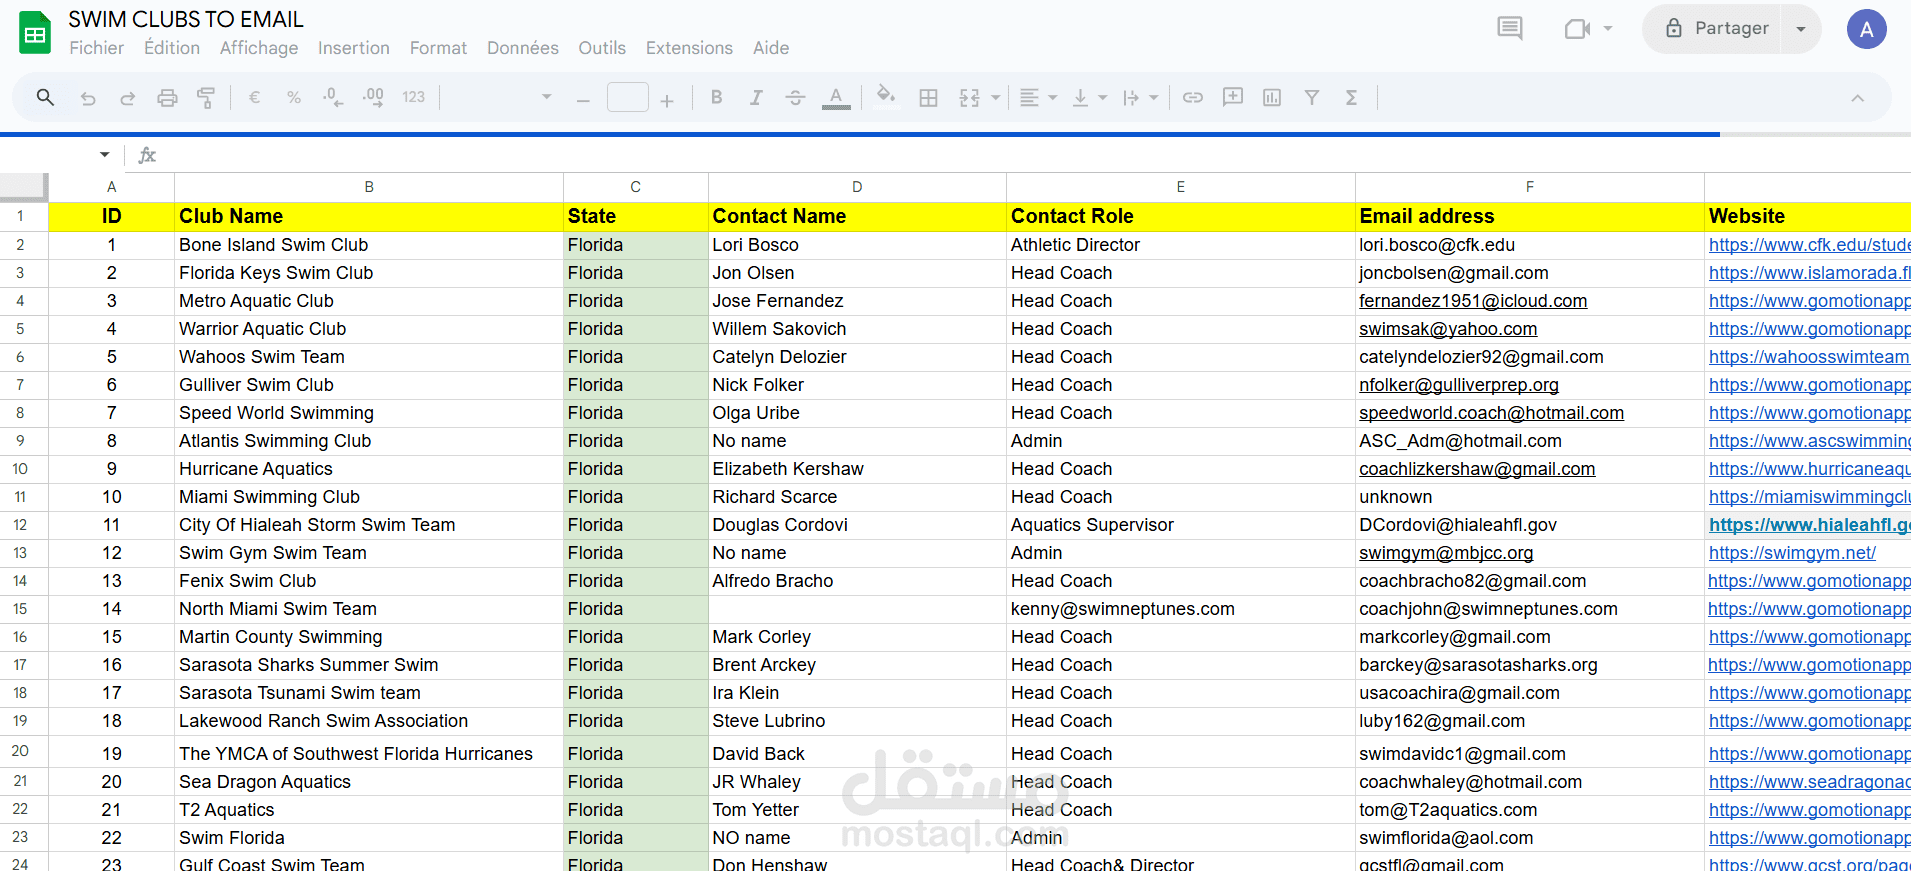Collapse the toolbar with chevron
1911x871 pixels.
tap(1857, 98)
